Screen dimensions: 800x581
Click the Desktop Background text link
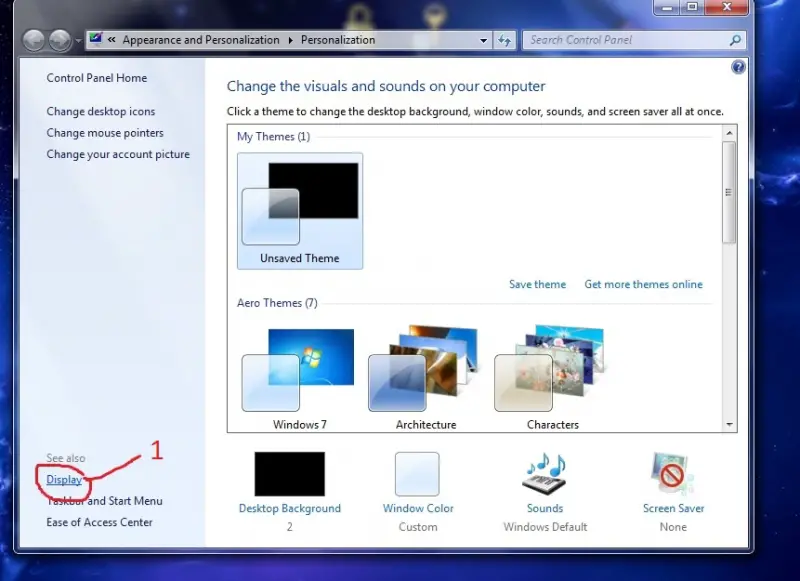tap(290, 509)
